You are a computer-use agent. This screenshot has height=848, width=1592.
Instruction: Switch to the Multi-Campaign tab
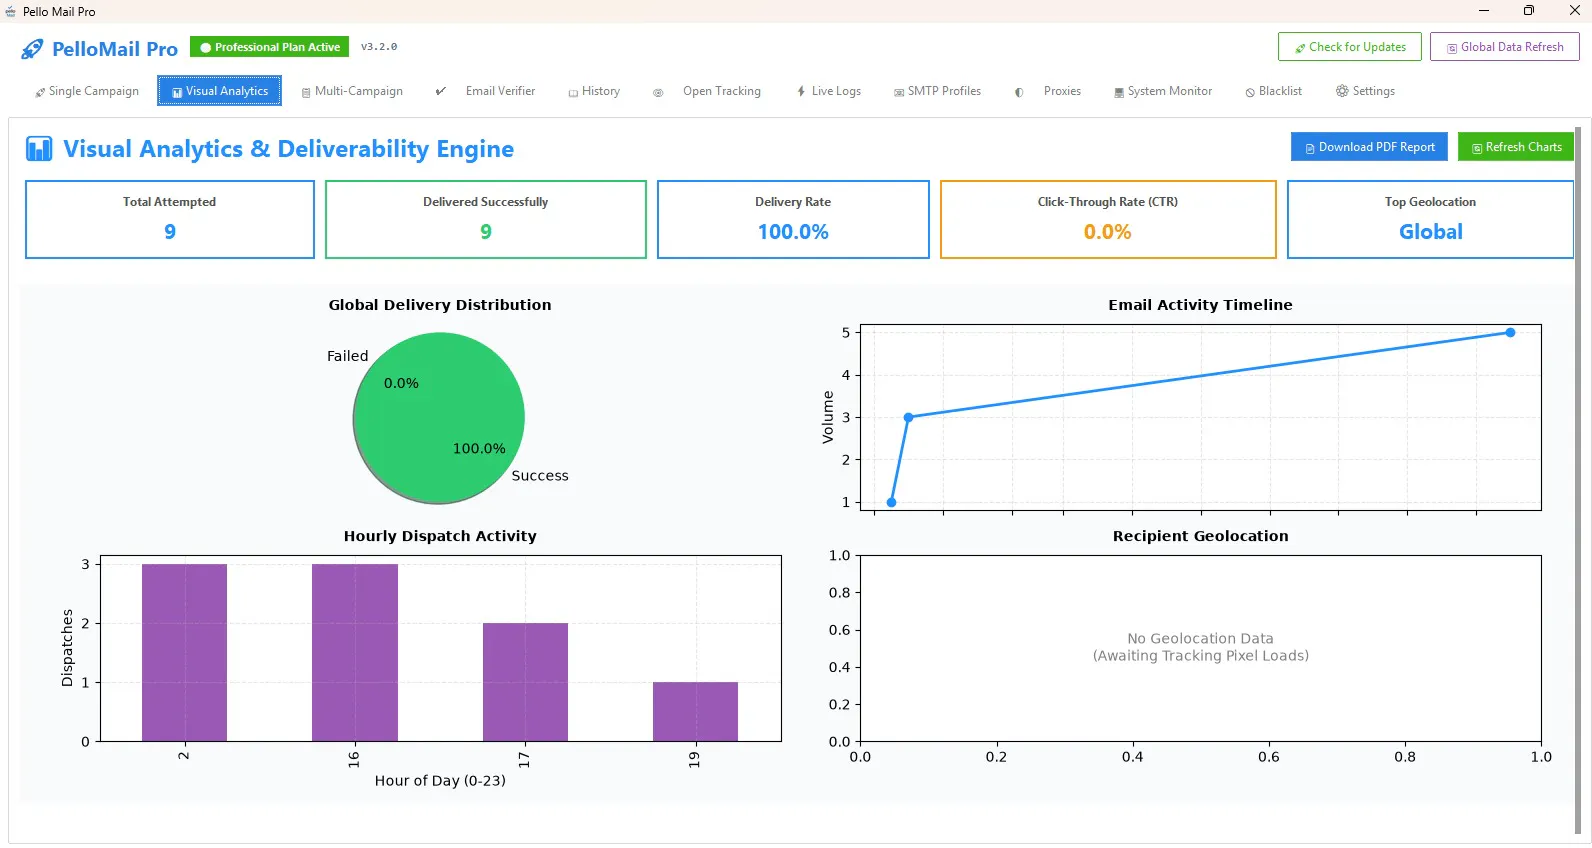click(352, 91)
